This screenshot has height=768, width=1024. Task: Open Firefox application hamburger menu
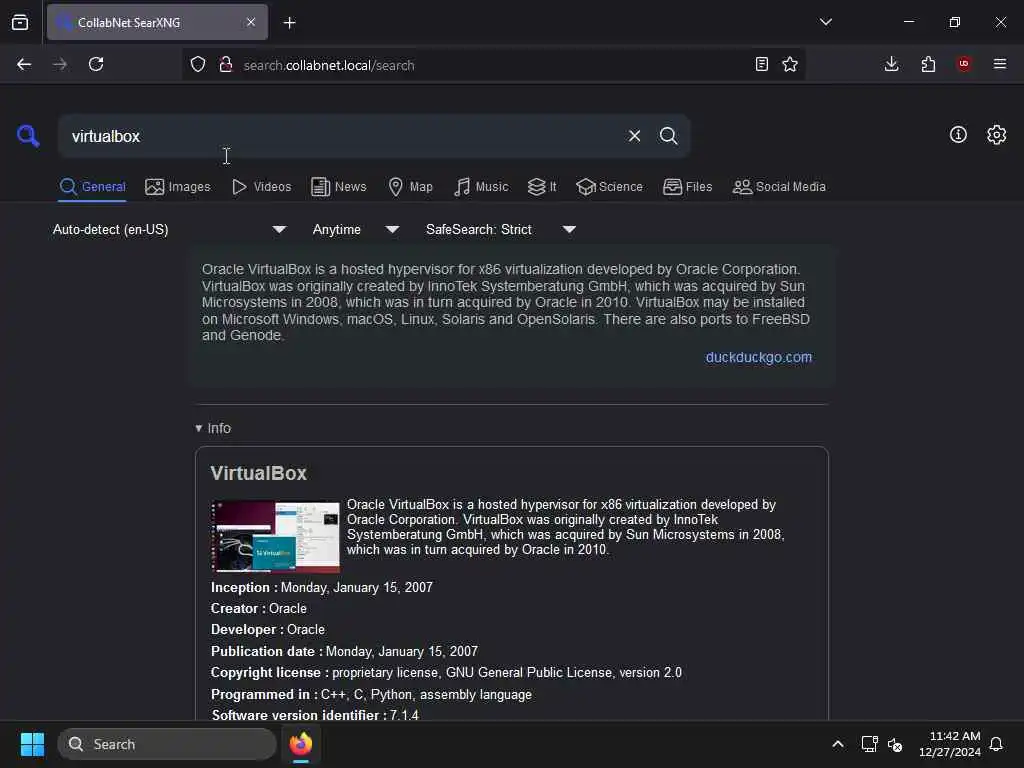[1000, 64]
